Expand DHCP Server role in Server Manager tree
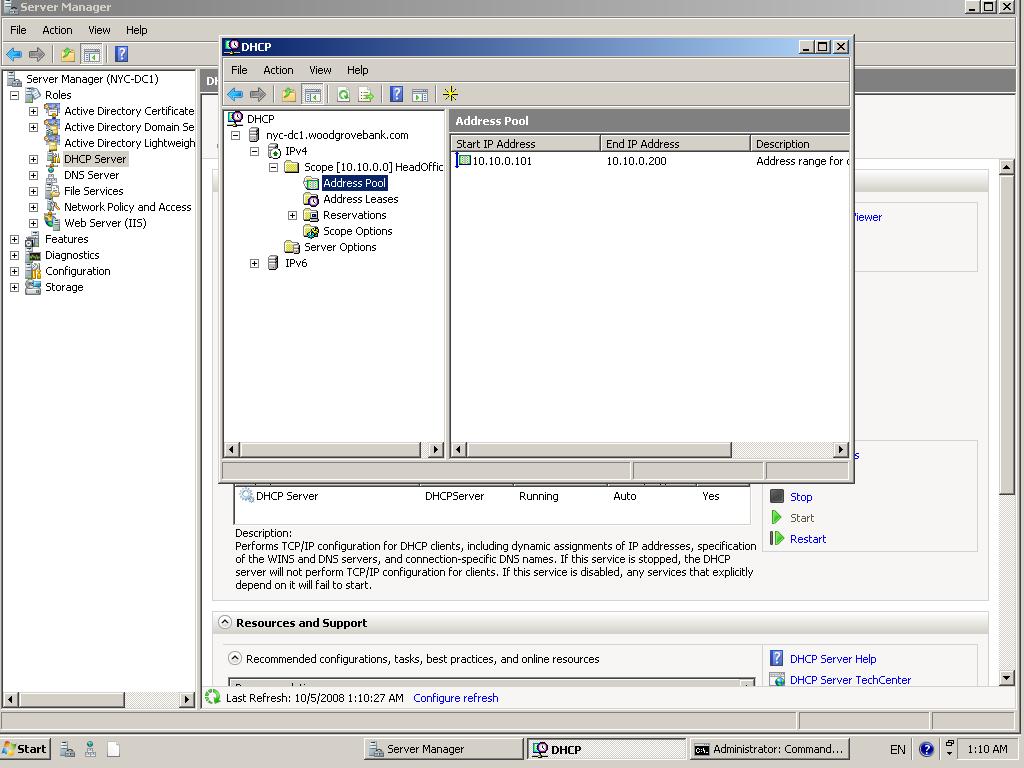The width and height of the screenshot is (1024, 768). [33, 159]
